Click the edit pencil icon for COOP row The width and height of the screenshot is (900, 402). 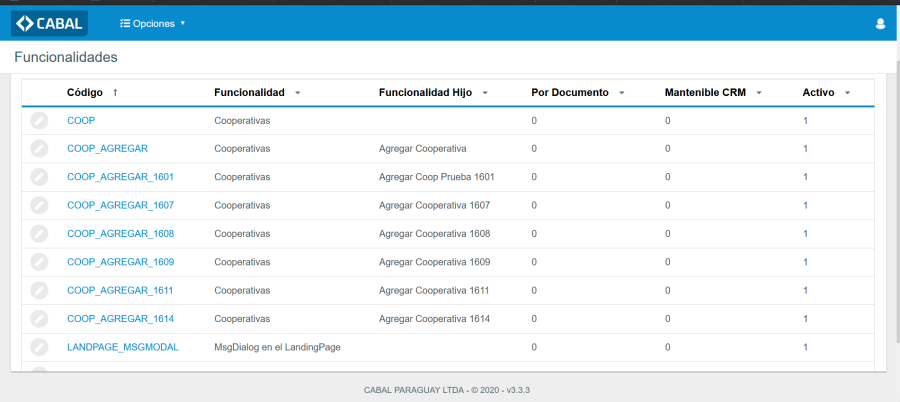pos(39,120)
